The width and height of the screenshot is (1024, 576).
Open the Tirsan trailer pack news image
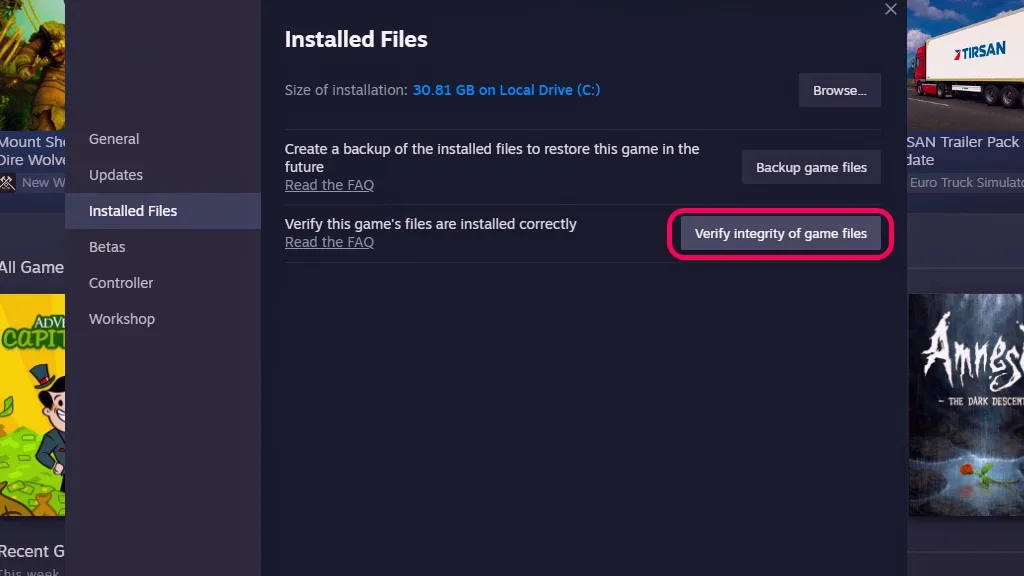click(x=965, y=65)
